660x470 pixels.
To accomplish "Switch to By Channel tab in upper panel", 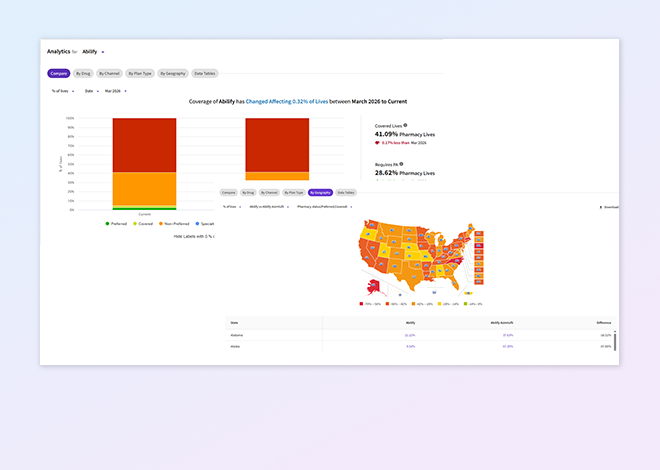I will point(109,73).
